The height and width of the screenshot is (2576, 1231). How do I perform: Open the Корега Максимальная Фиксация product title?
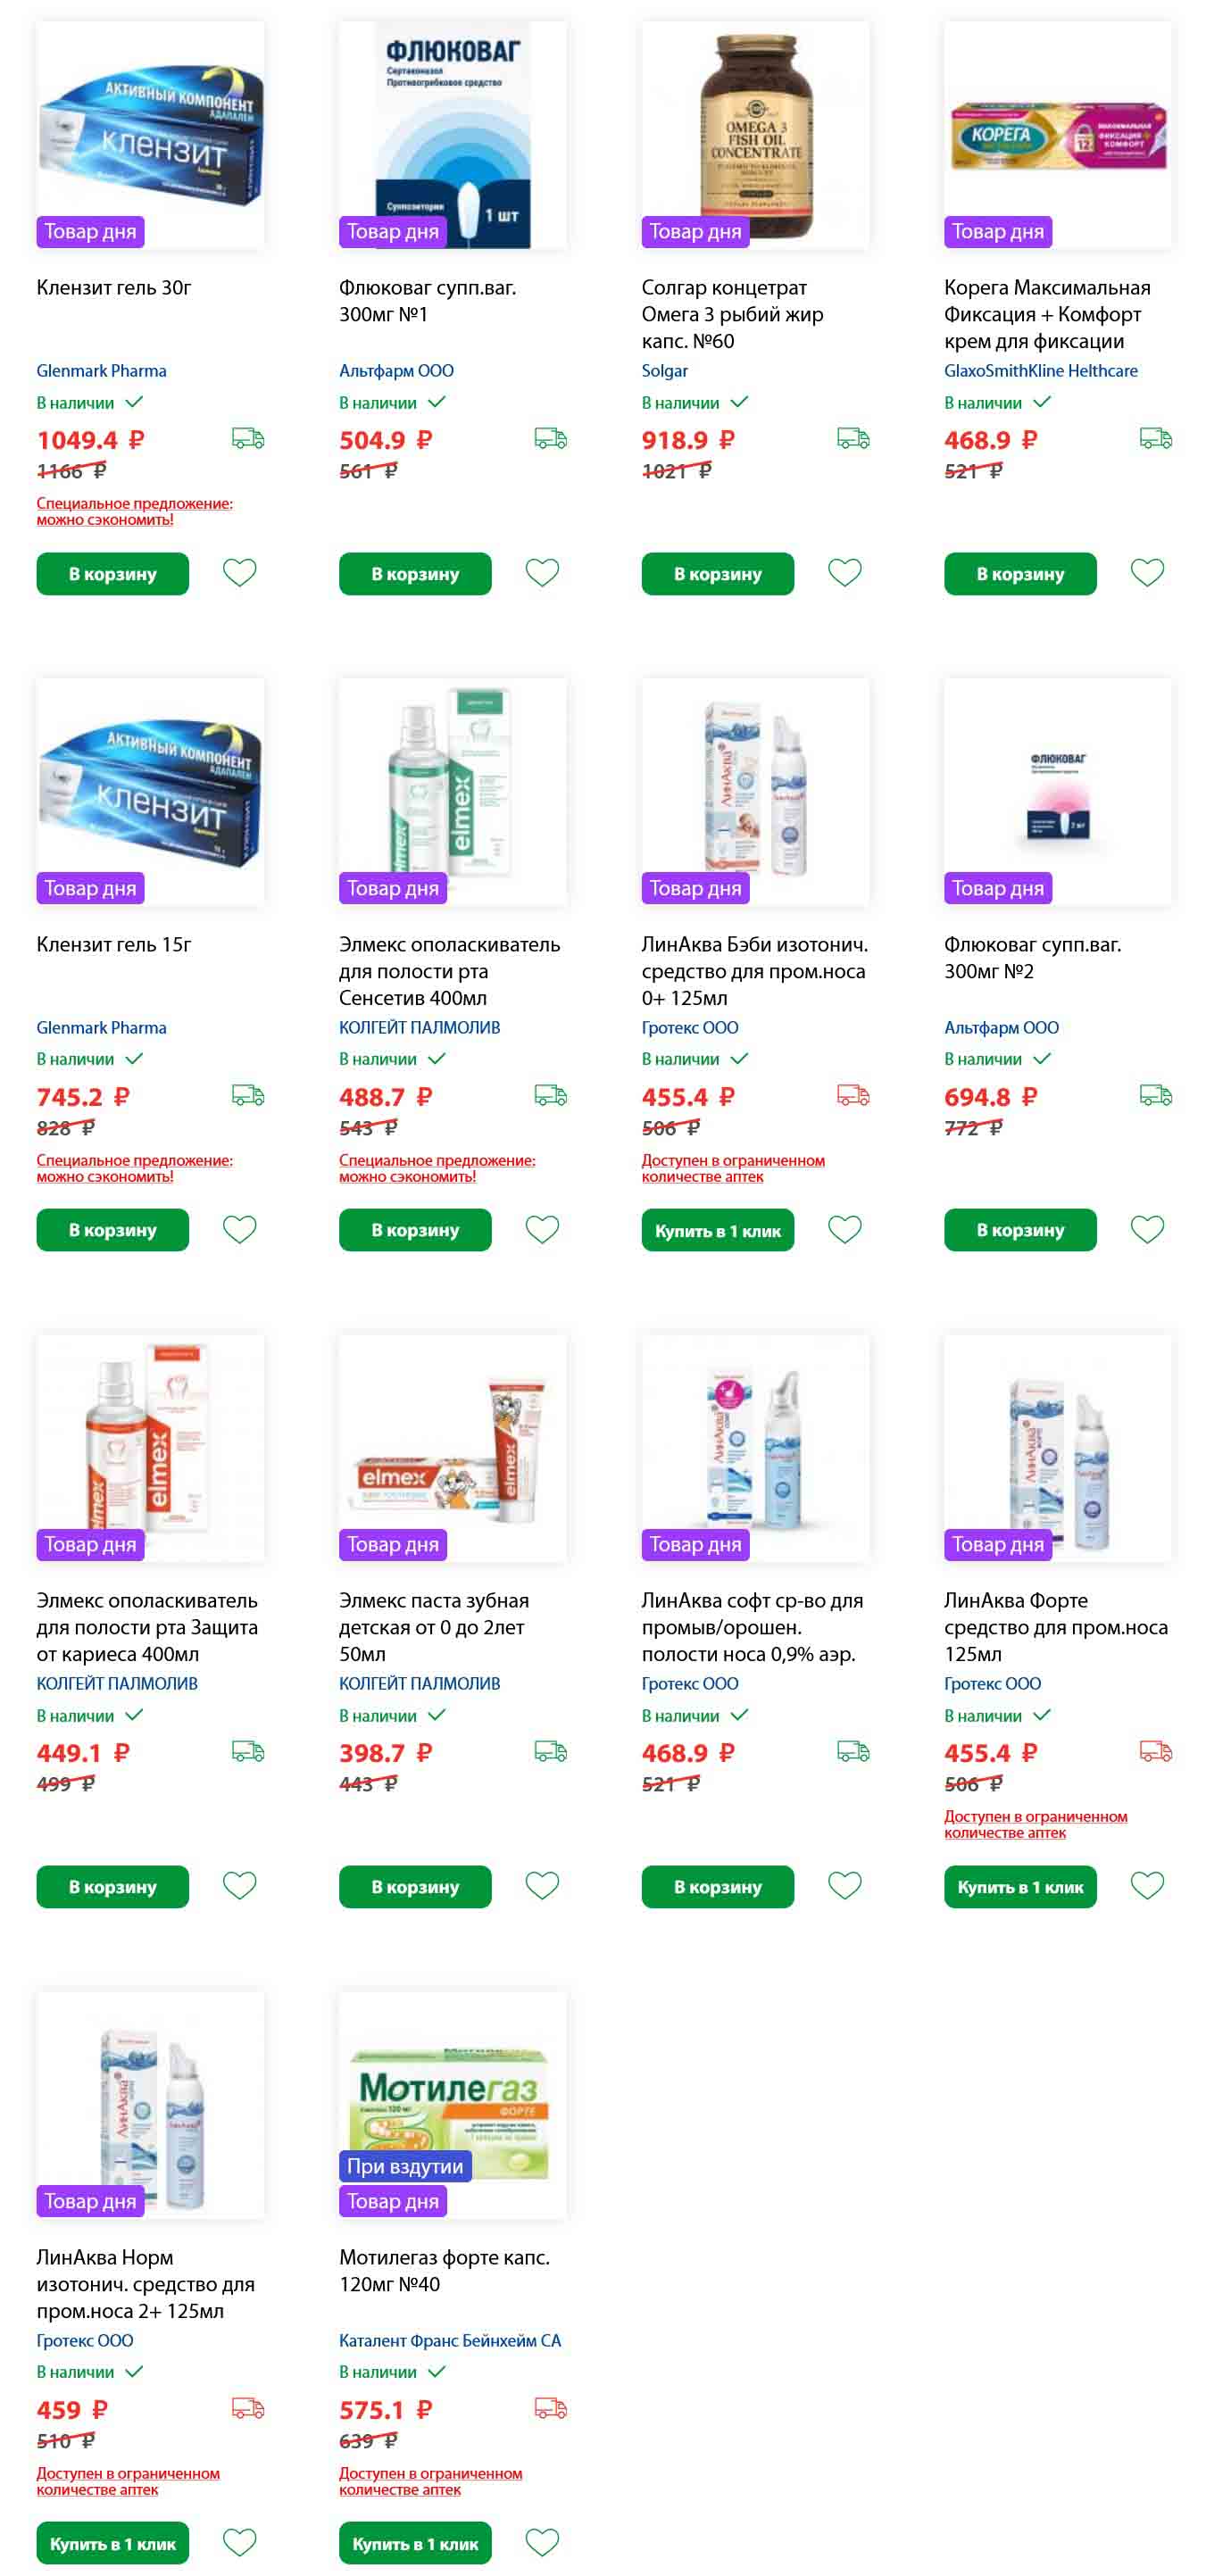coord(1047,314)
